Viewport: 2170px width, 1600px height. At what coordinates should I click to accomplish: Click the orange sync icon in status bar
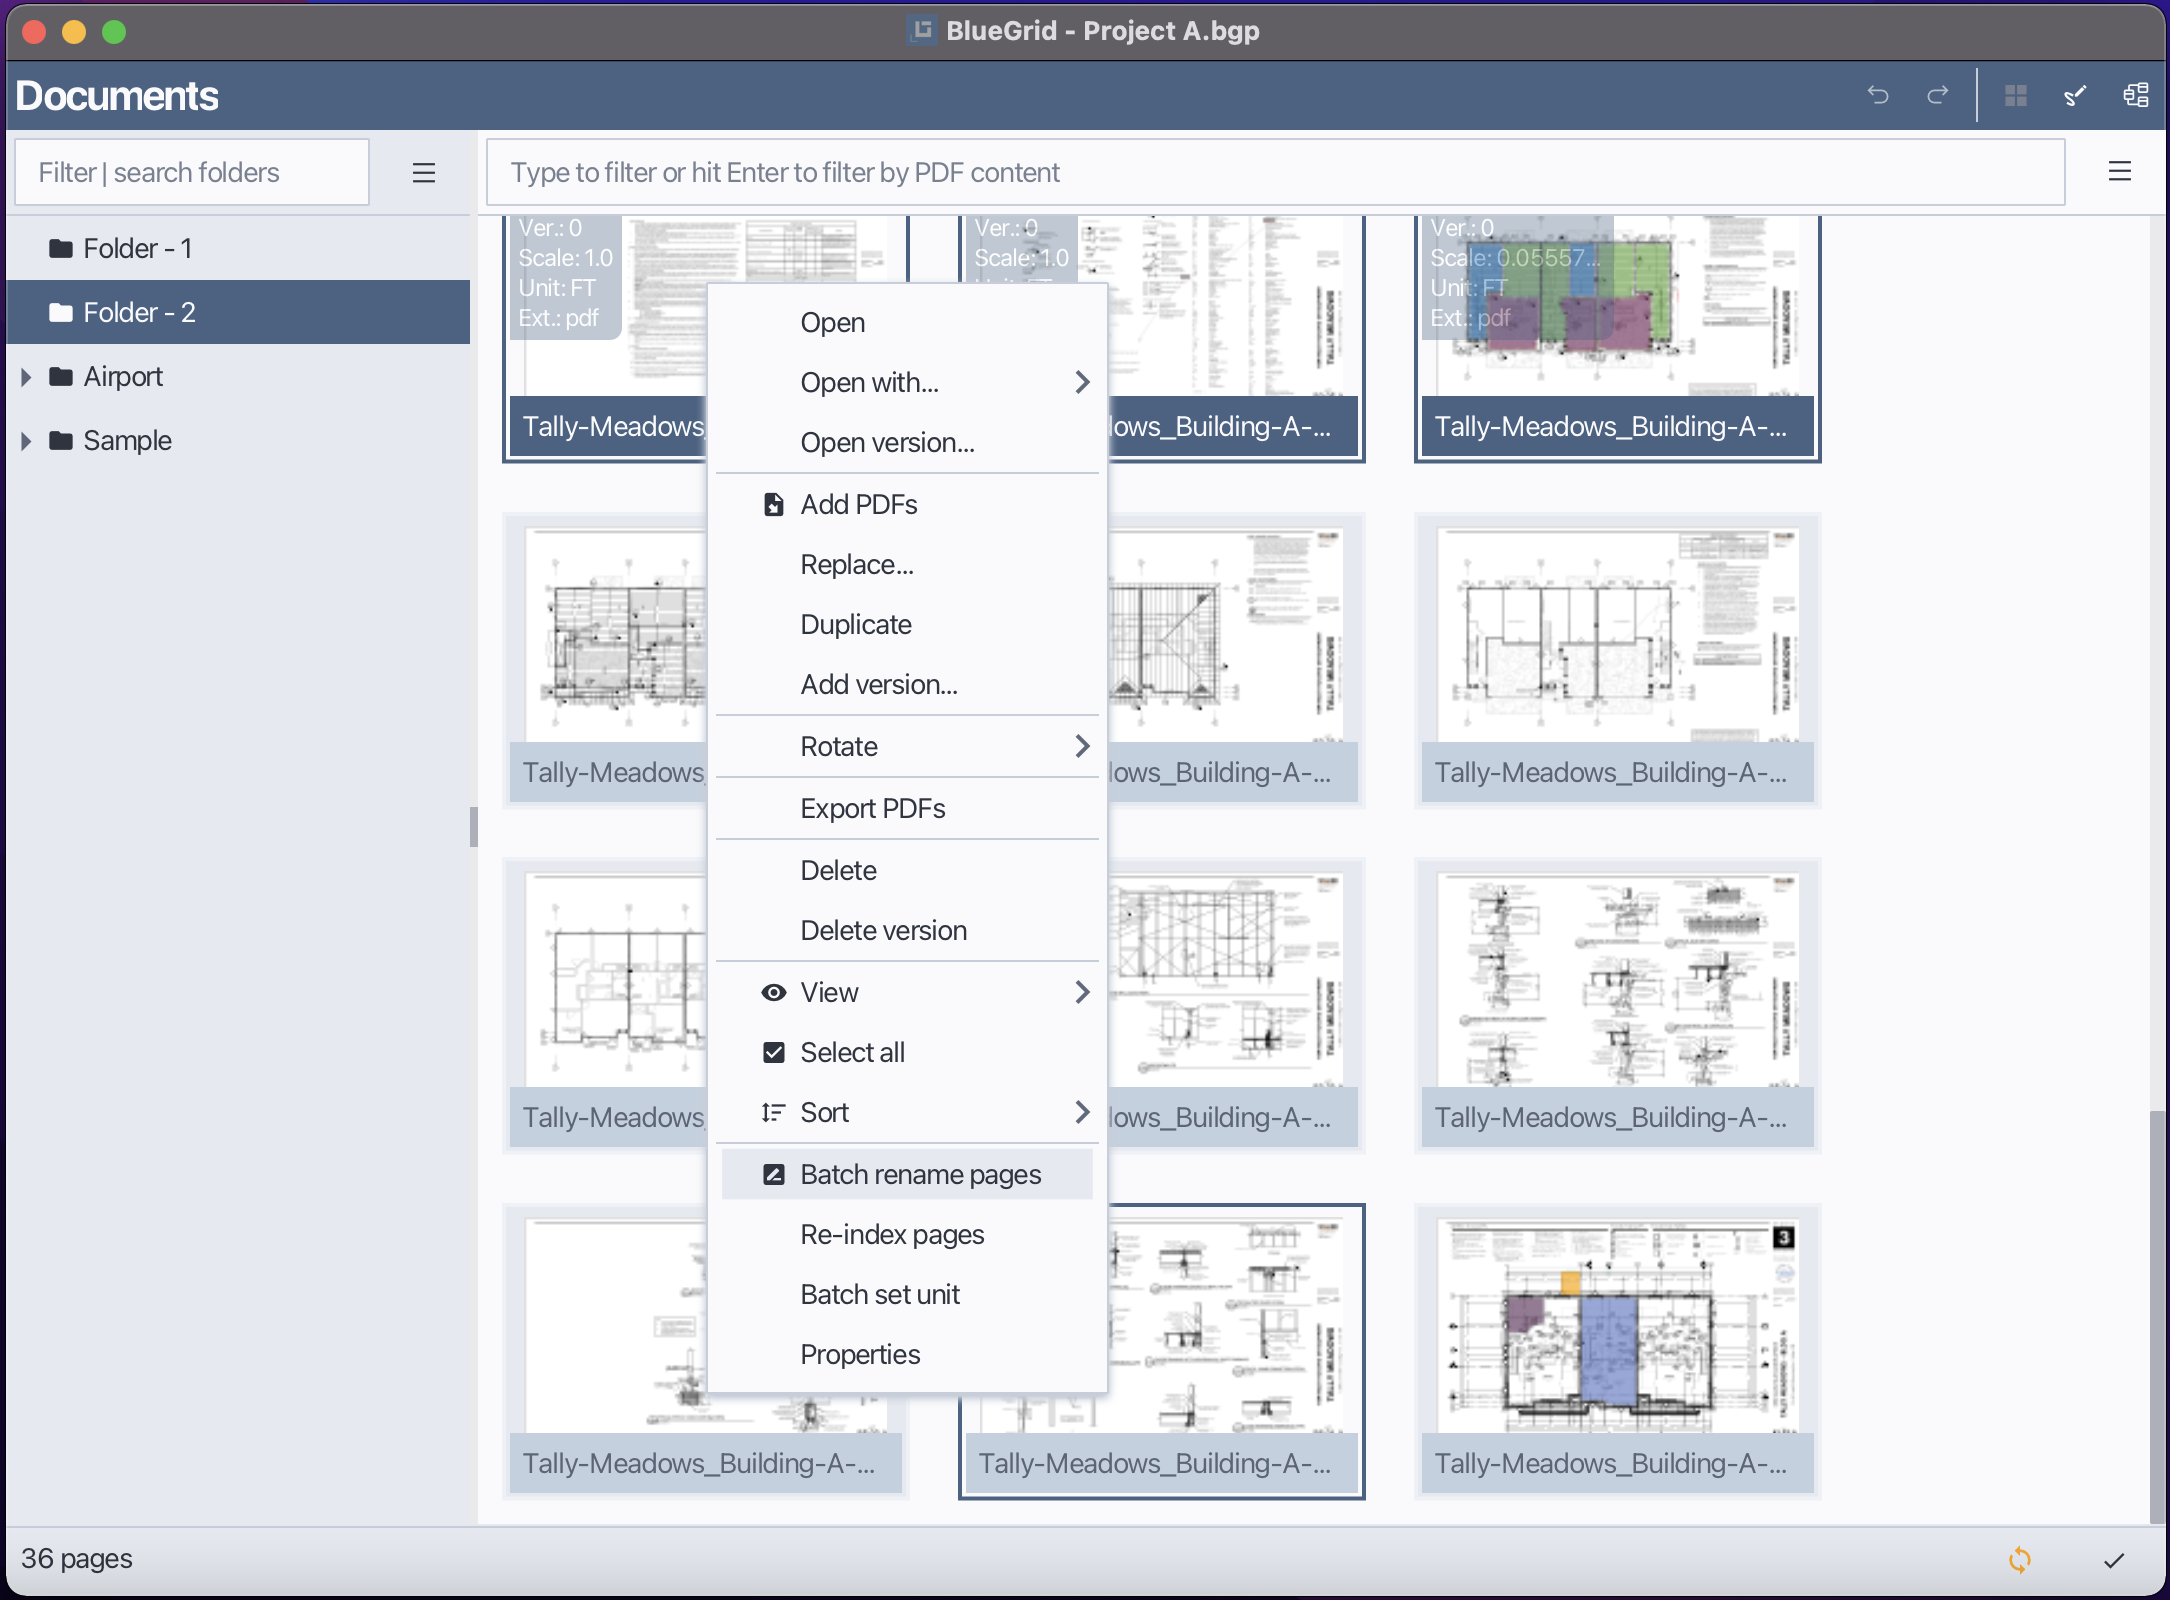point(2019,1559)
